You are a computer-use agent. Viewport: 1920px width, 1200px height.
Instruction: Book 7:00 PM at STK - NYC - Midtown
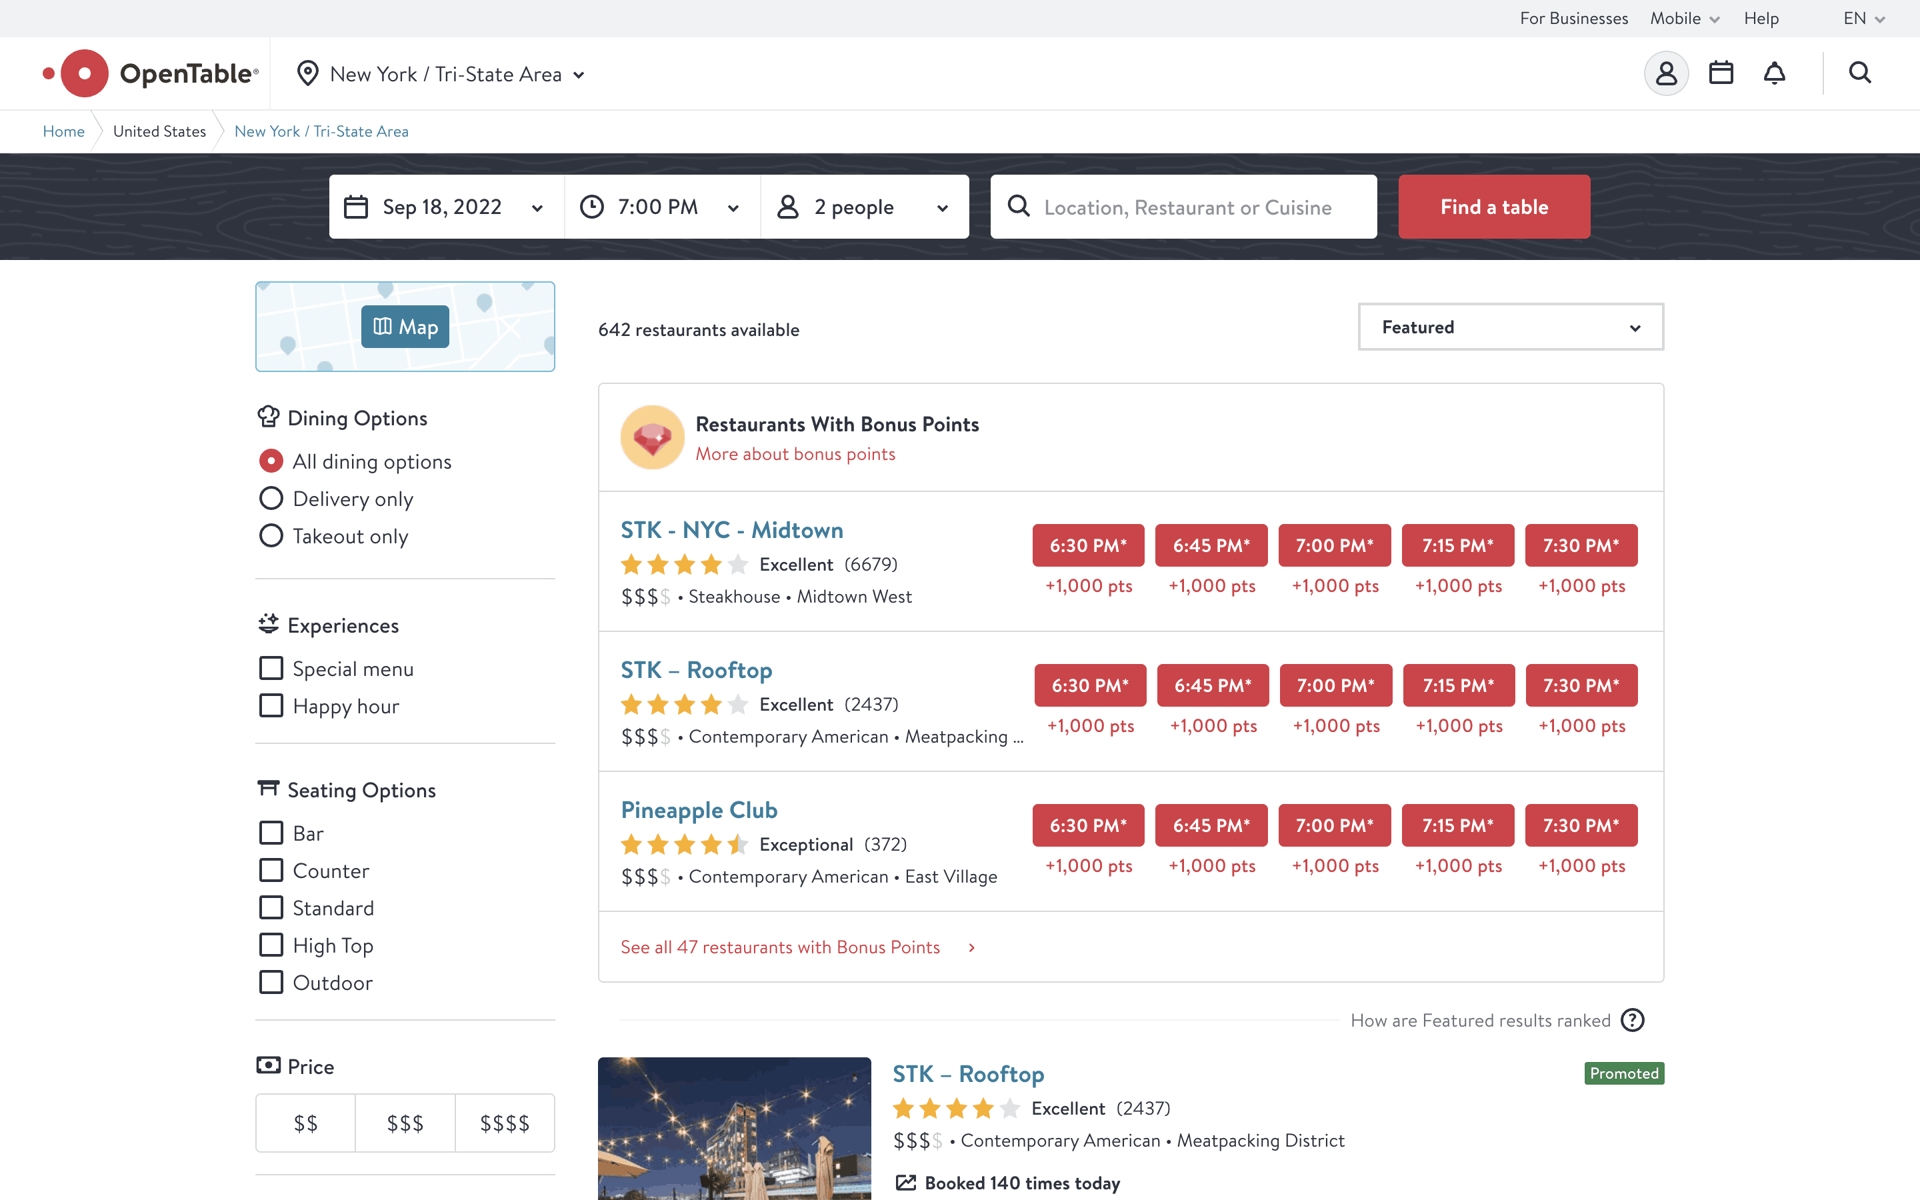tap(1335, 545)
